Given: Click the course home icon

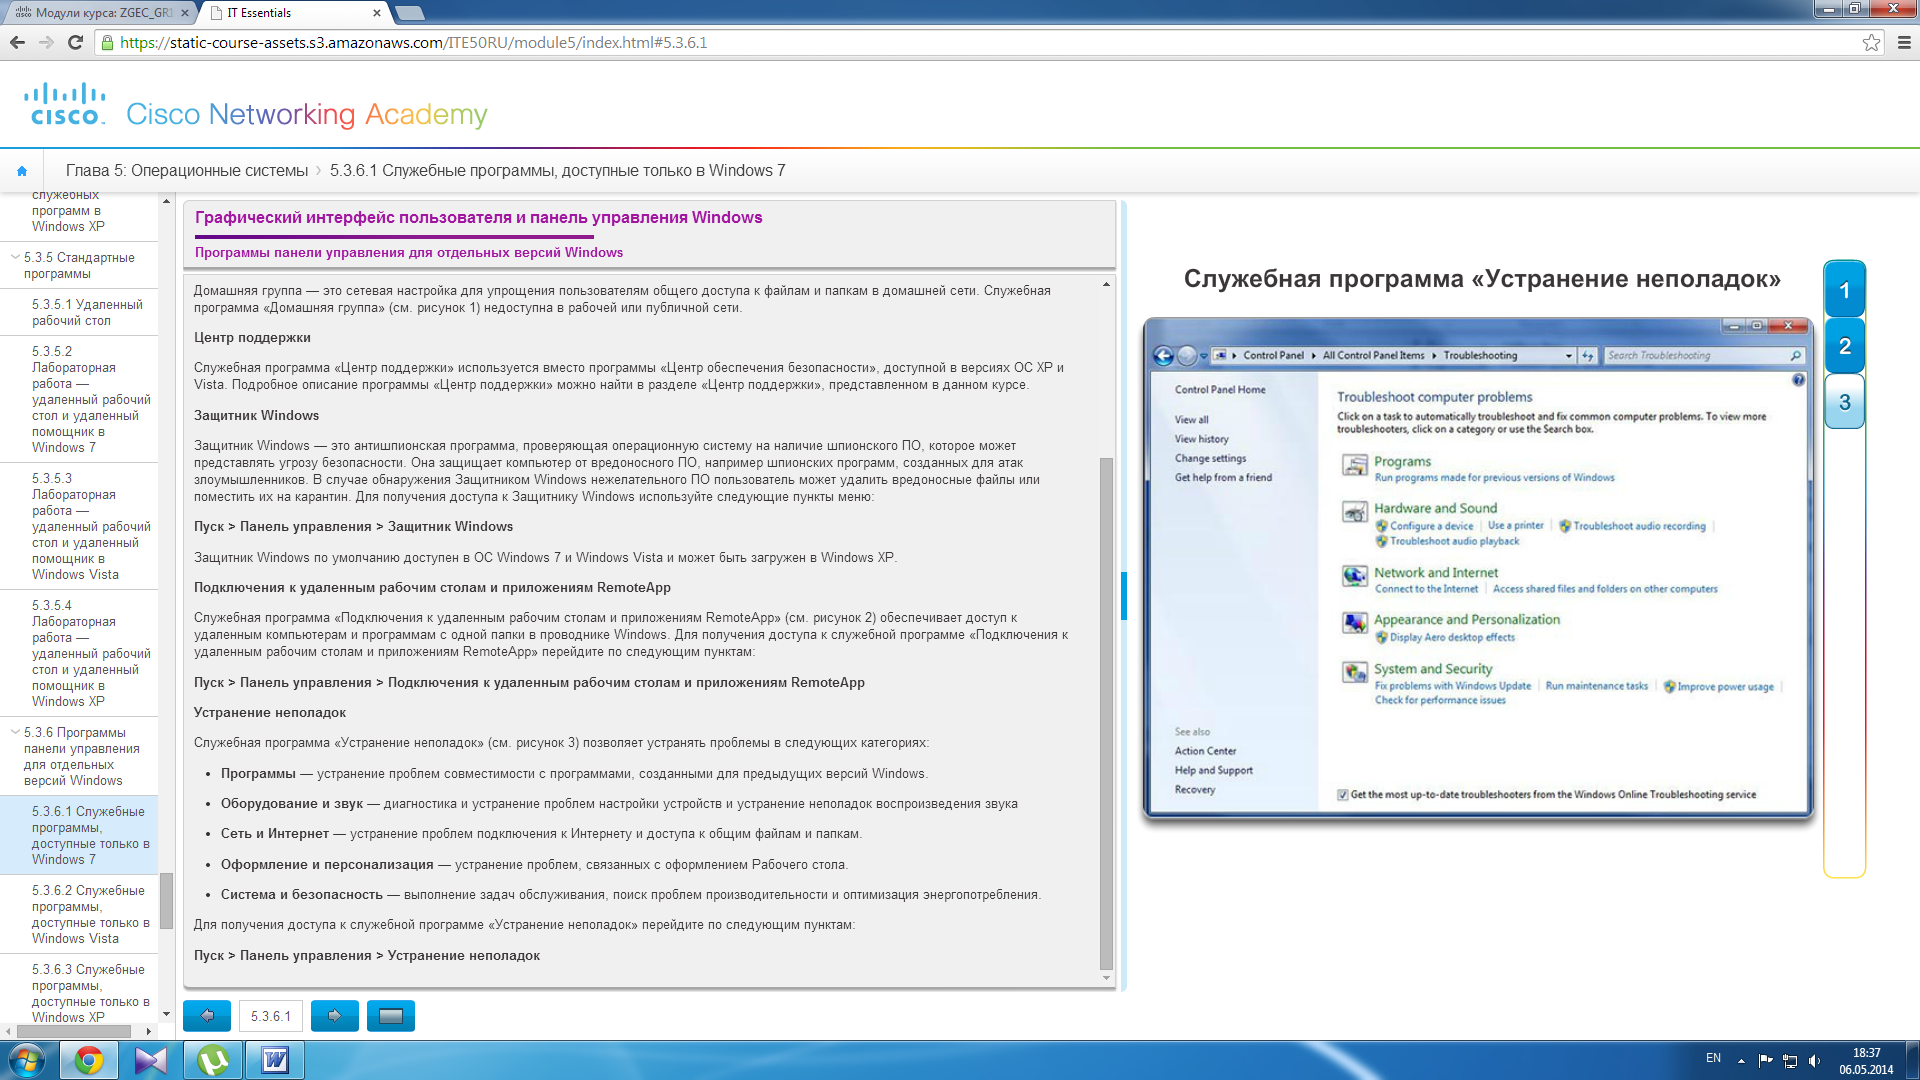Looking at the screenshot, I should pos(22,171).
